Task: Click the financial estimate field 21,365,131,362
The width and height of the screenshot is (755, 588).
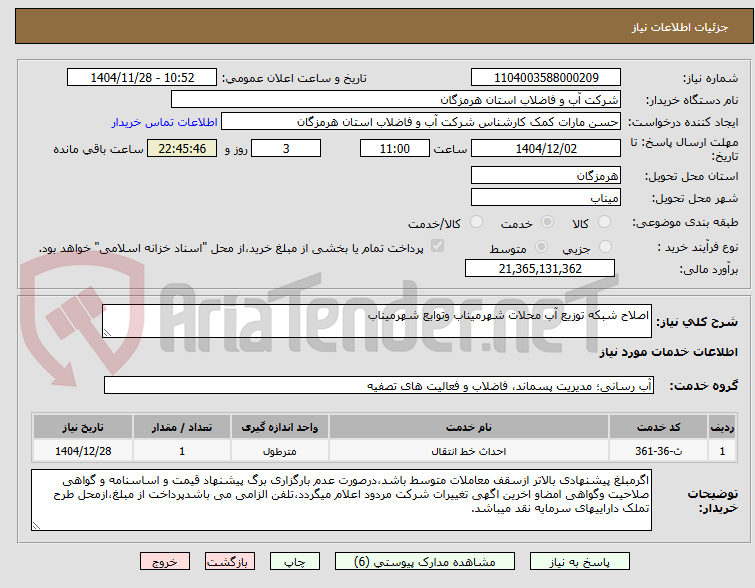Action: pyautogui.click(x=540, y=268)
